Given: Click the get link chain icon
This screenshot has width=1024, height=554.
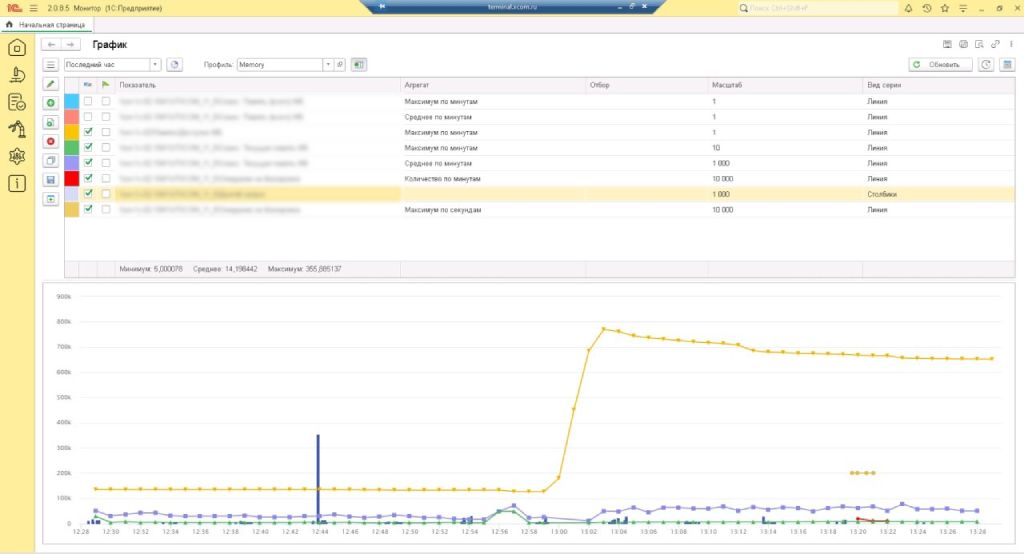Looking at the screenshot, I should (995, 44).
